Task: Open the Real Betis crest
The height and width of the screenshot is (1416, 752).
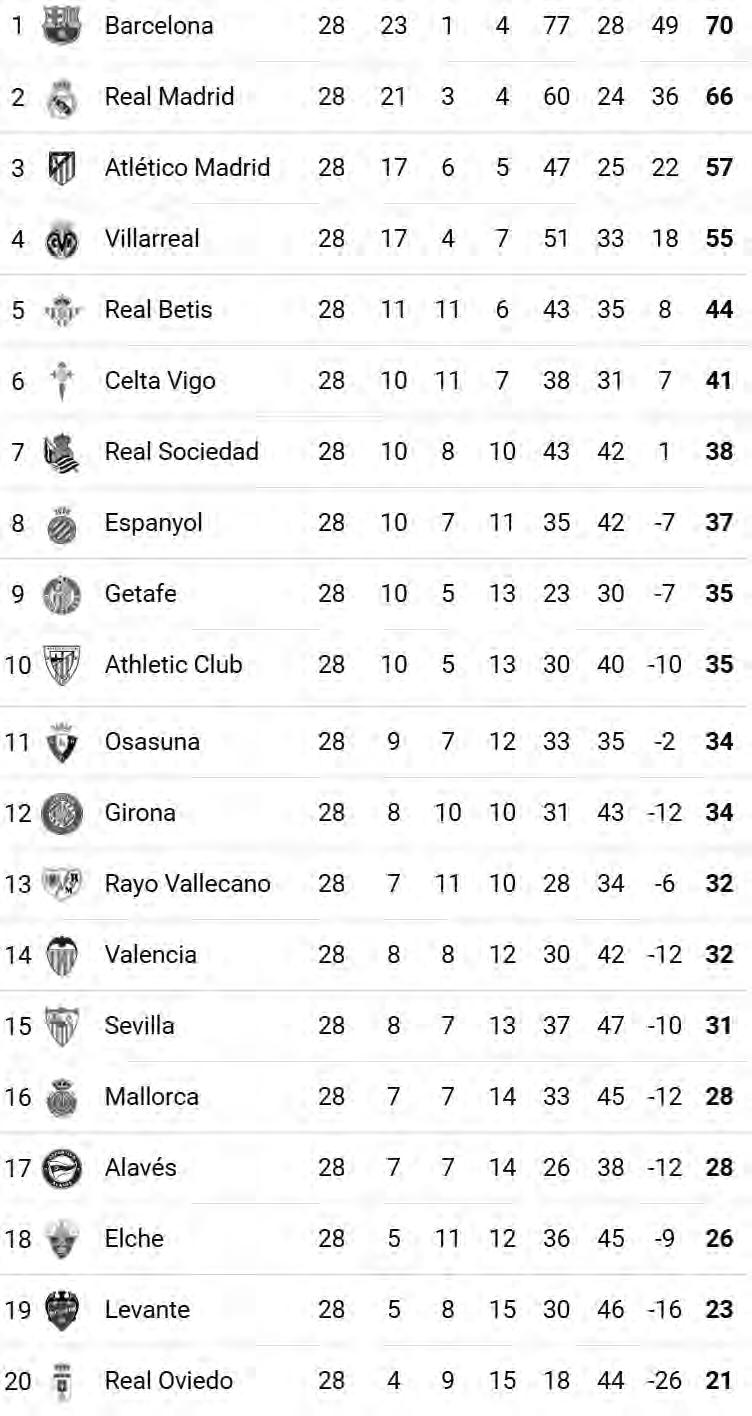Action: [x=61, y=310]
